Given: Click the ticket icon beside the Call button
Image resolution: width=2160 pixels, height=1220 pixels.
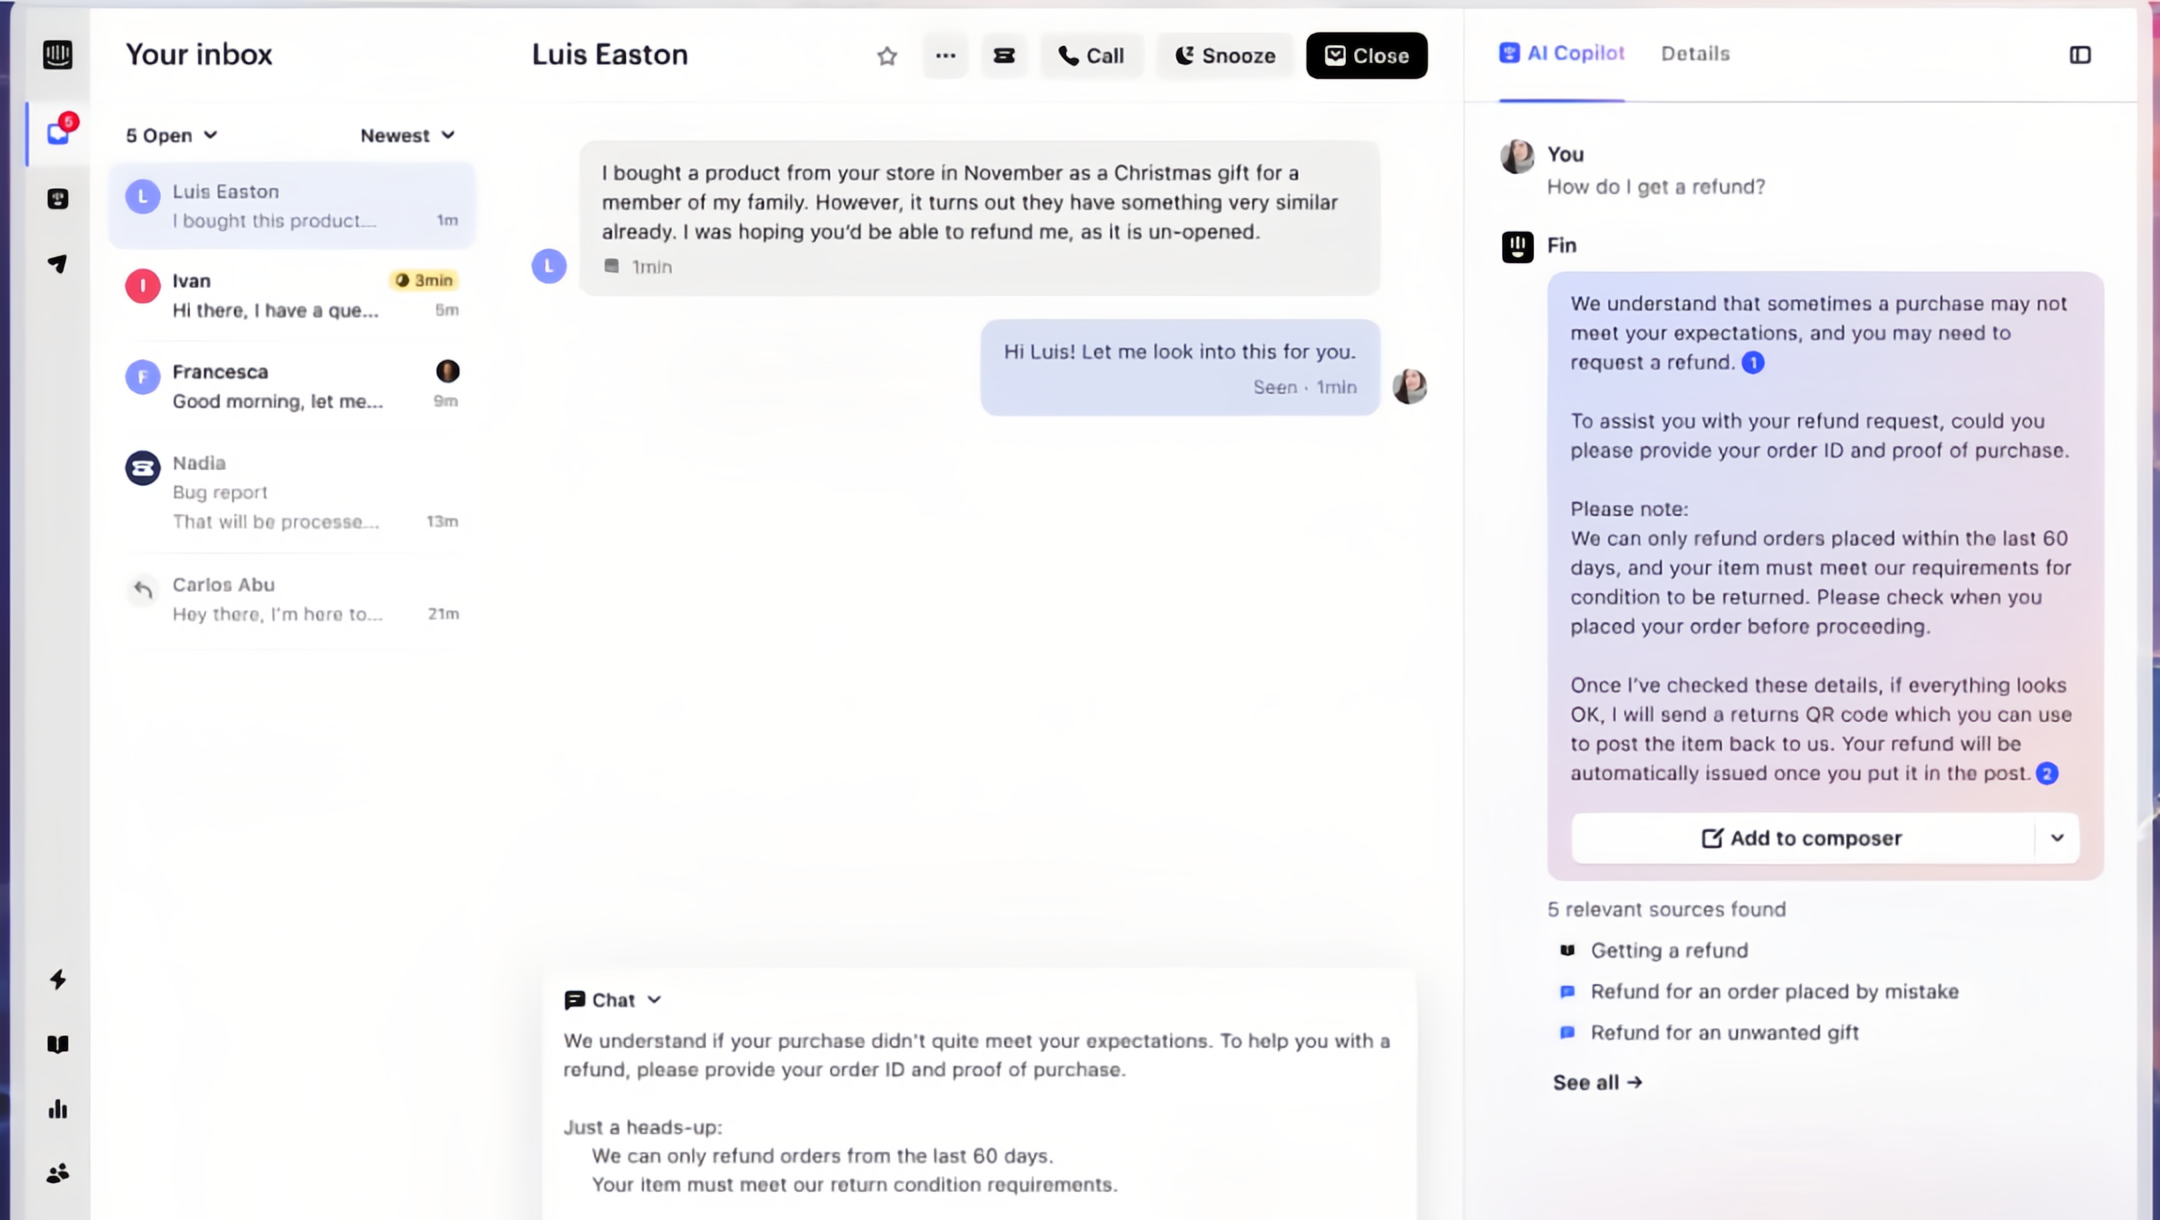Looking at the screenshot, I should pyautogui.click(x=1004, y=56).
